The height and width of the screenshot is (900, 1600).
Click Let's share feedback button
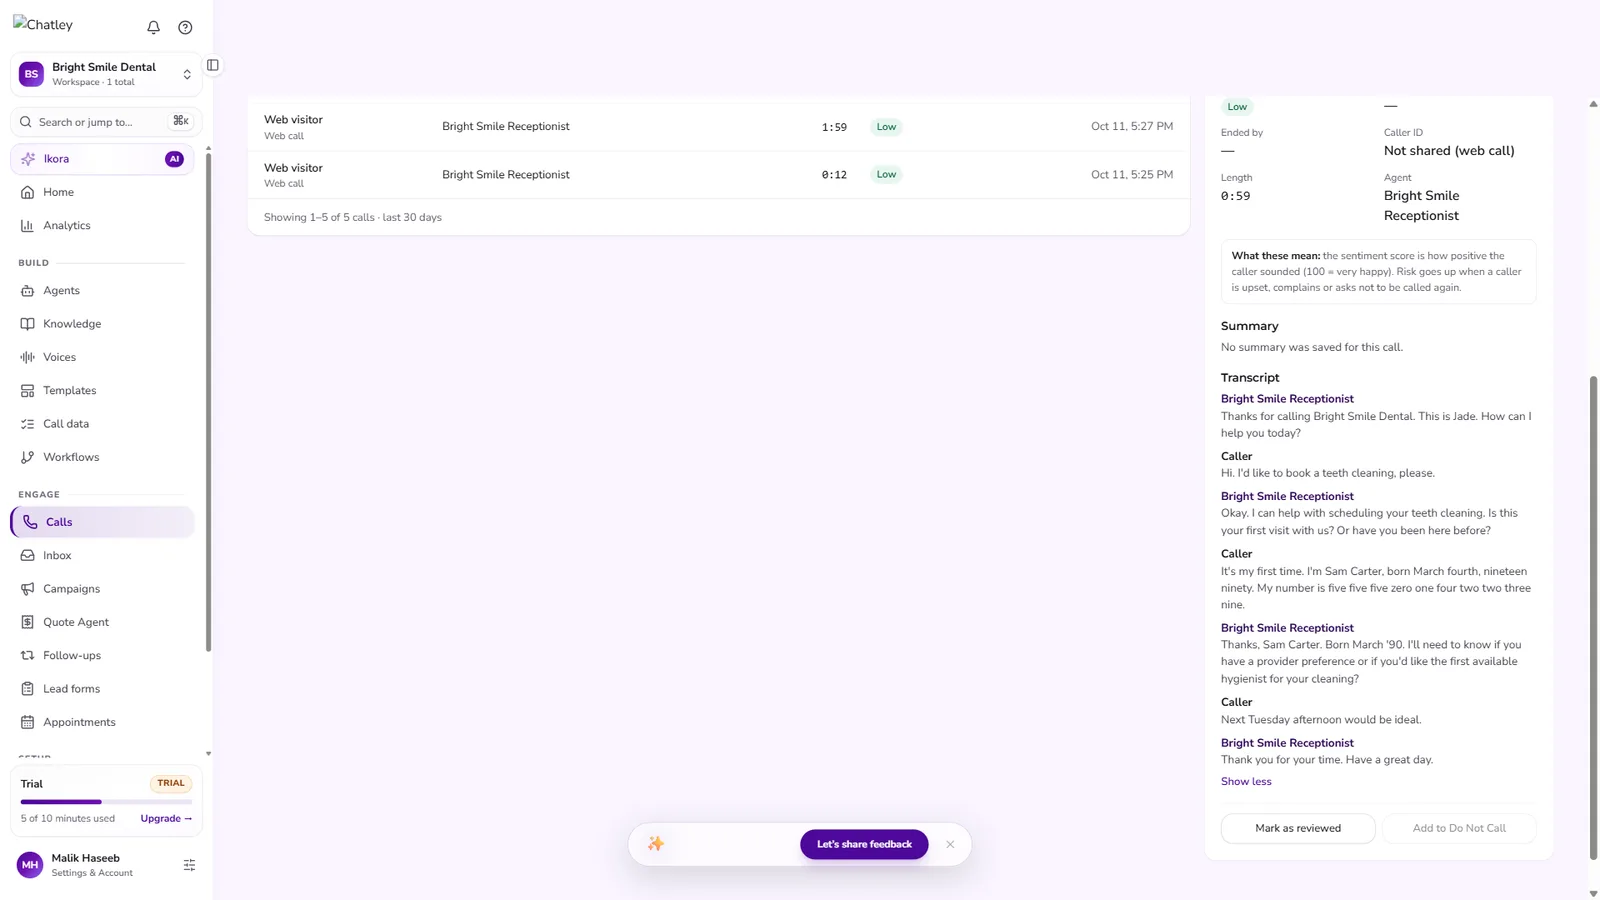pos(864,844)
